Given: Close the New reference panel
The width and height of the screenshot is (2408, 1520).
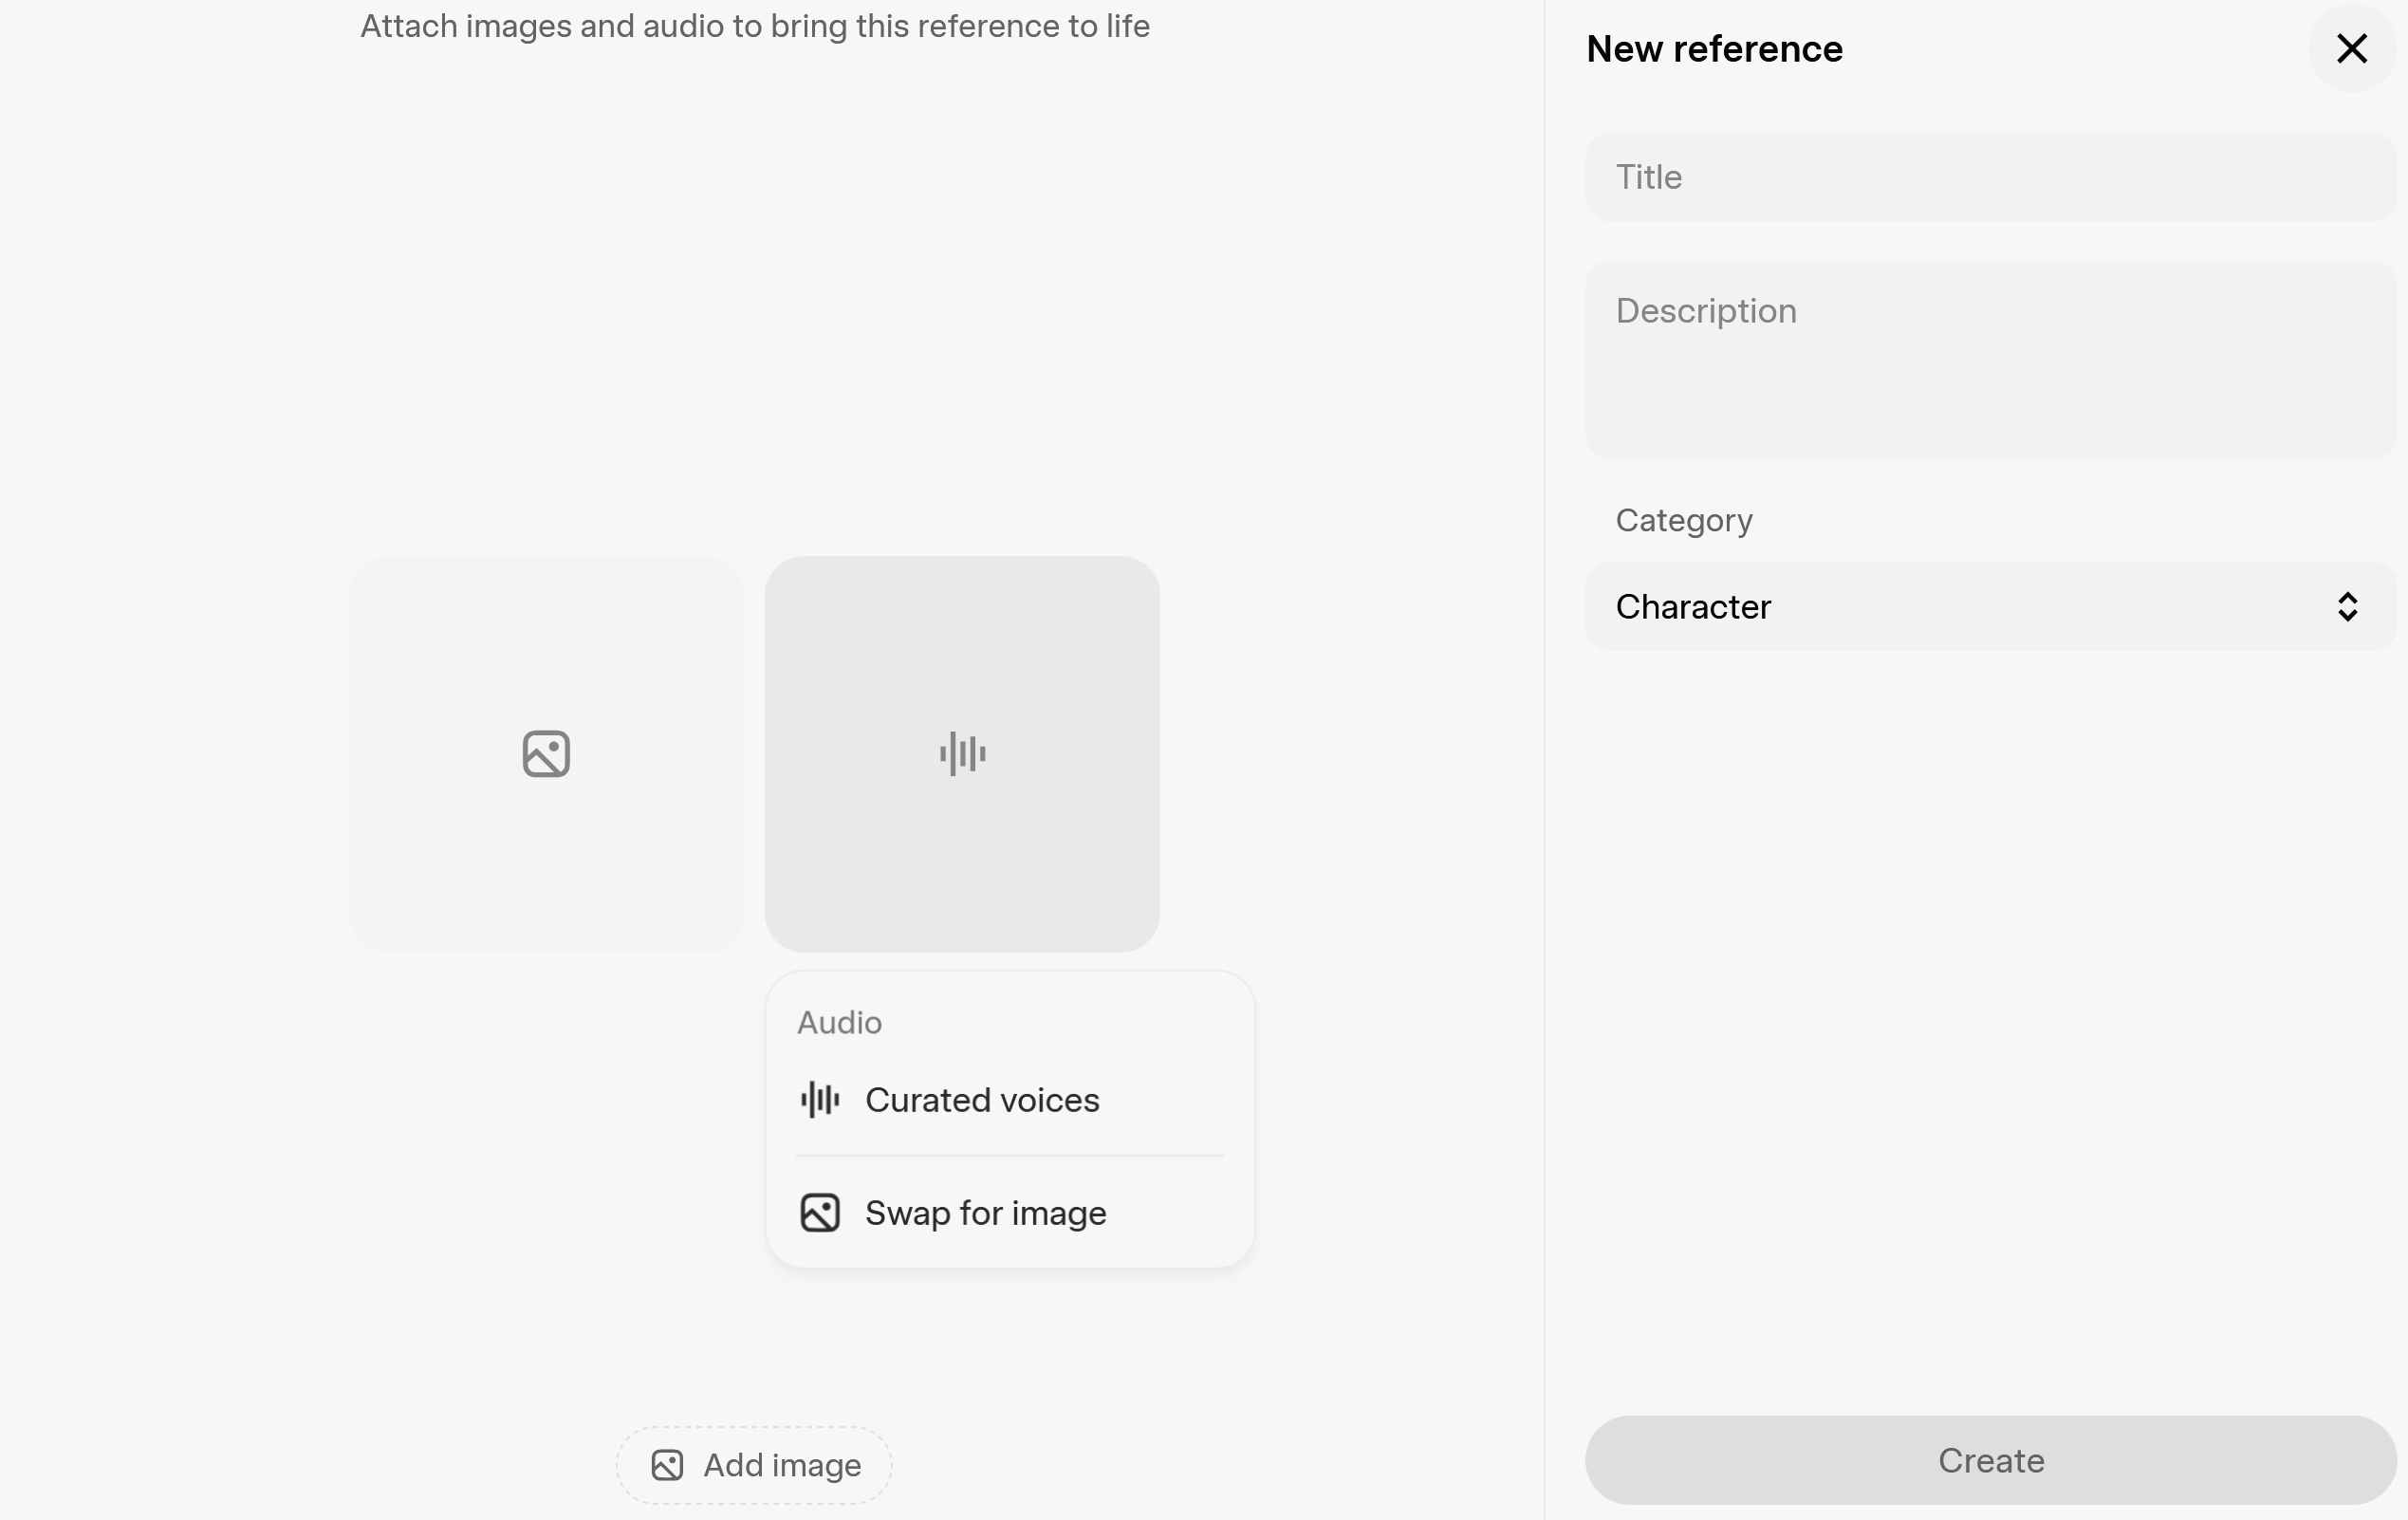Looking at the screenshot, I should pos(2352,48).
